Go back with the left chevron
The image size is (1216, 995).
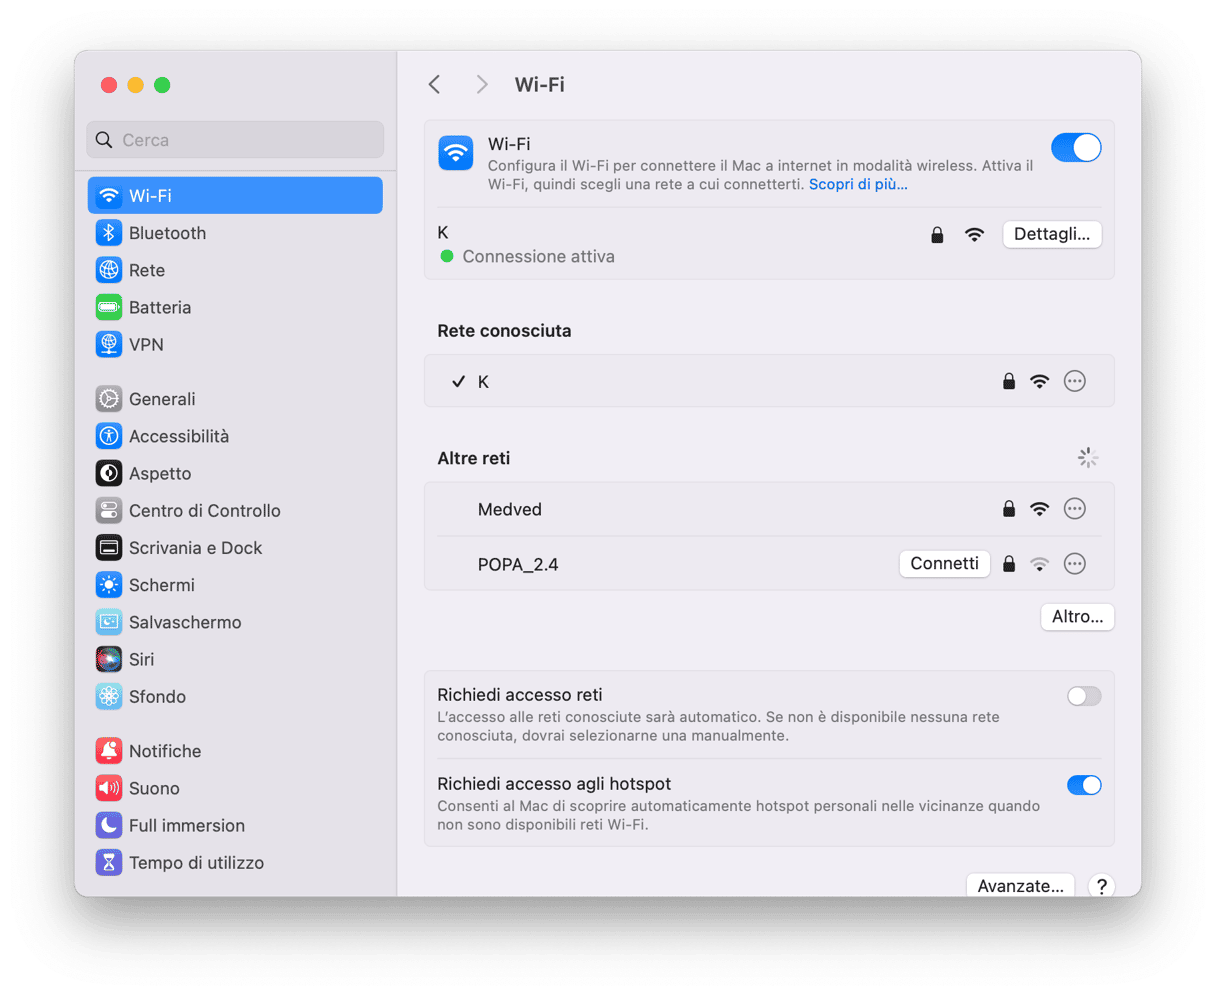(x=434, y=85)
